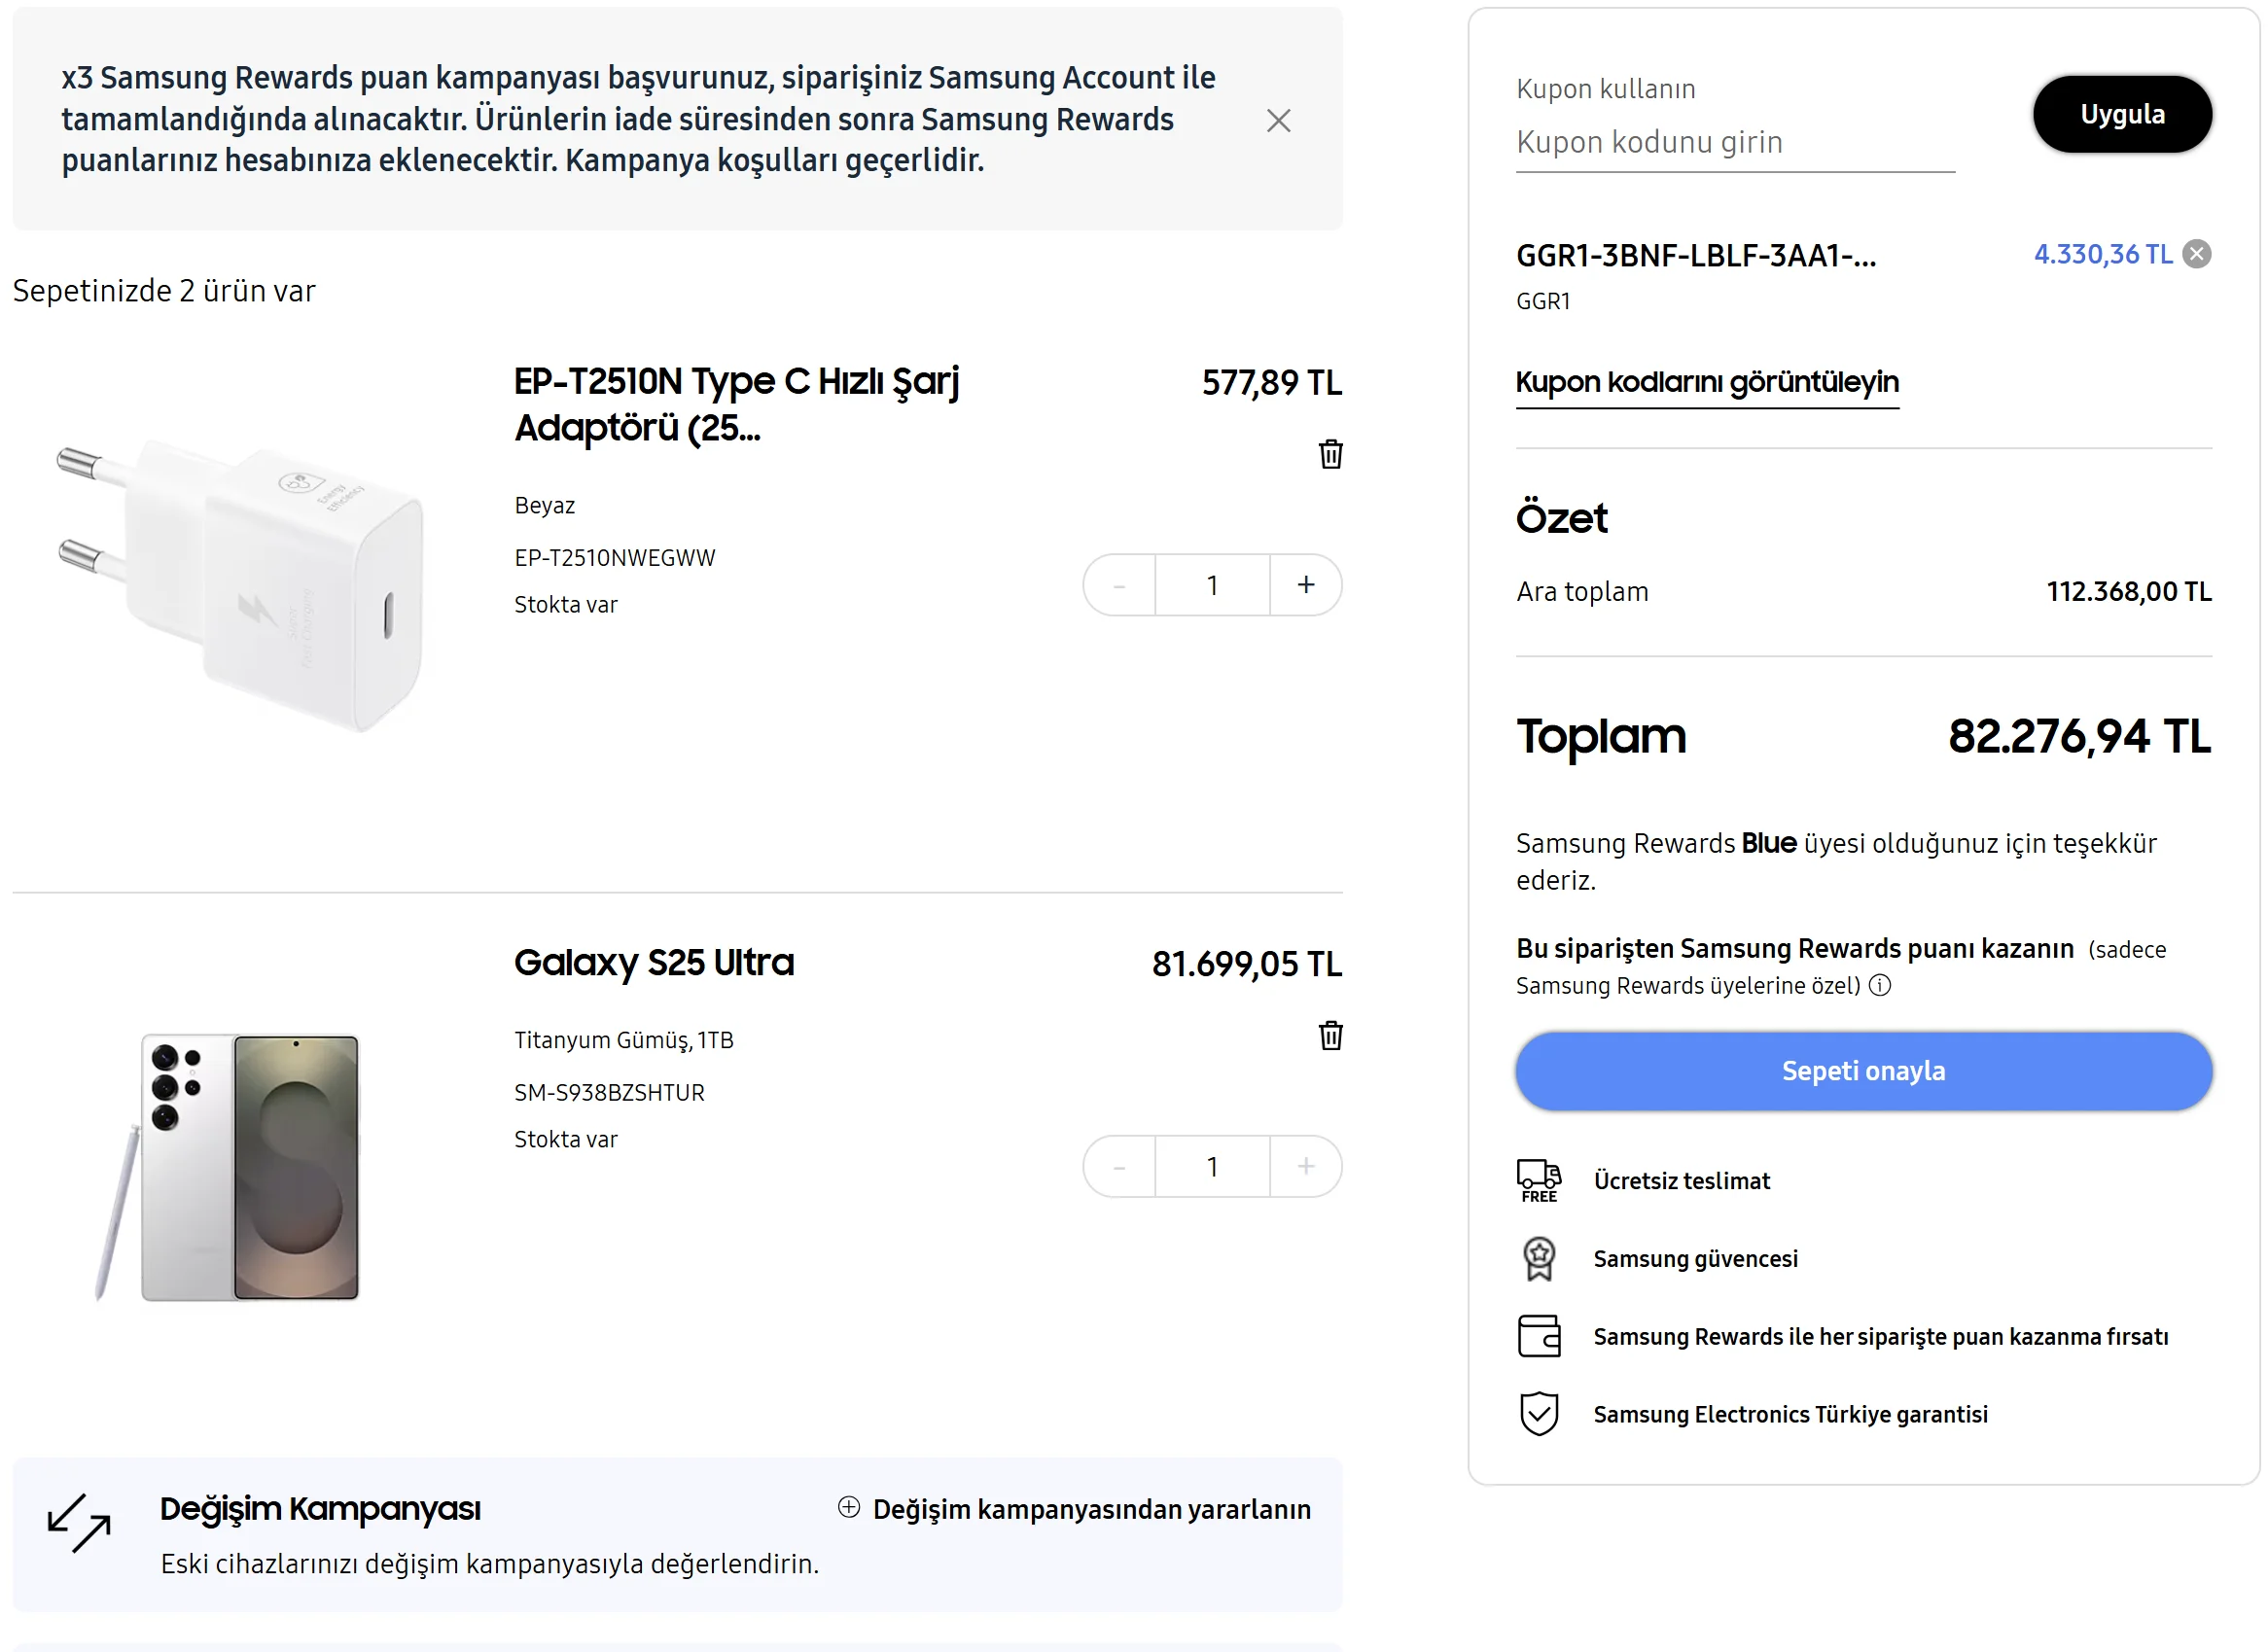Focus the Kupon kodunu girin field
This screenshot has height=1652, width=2268.
pos(1734,143)
